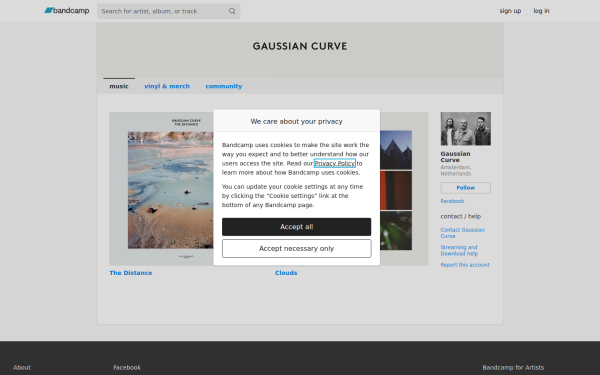Switch to the vinyl & merch tab

point(167,86)
